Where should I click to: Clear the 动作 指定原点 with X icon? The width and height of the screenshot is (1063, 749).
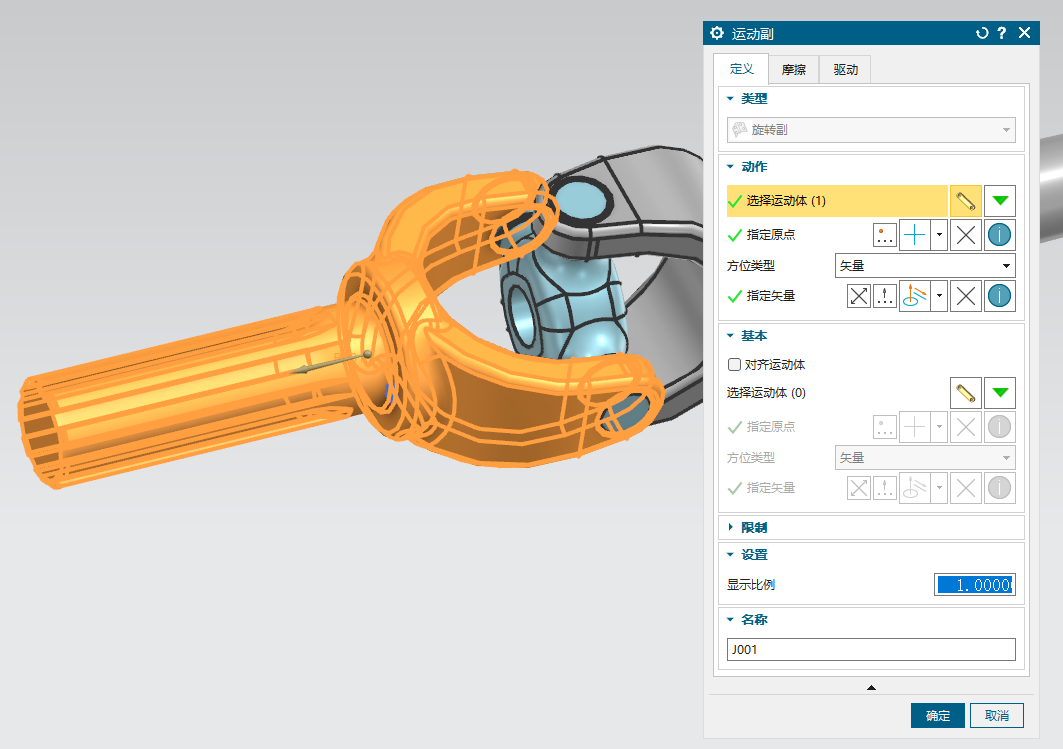point(965,236)
